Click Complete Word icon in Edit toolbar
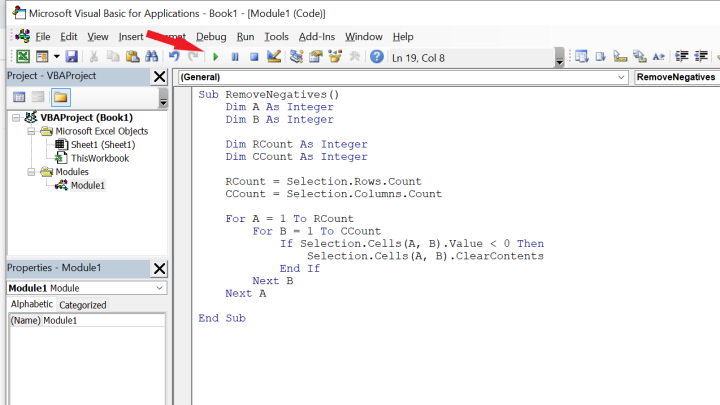 (659, 56)
